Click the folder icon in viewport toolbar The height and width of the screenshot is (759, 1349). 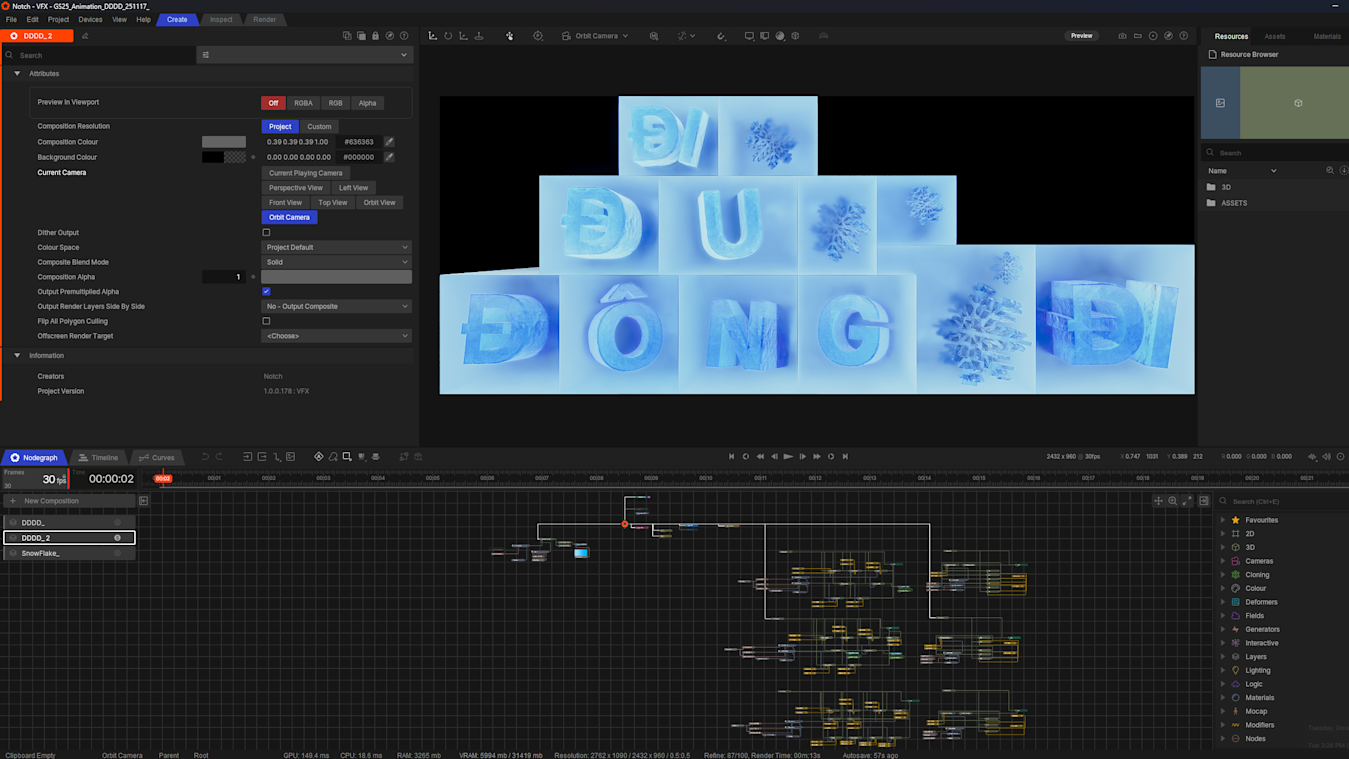(x=1137, y=36)
